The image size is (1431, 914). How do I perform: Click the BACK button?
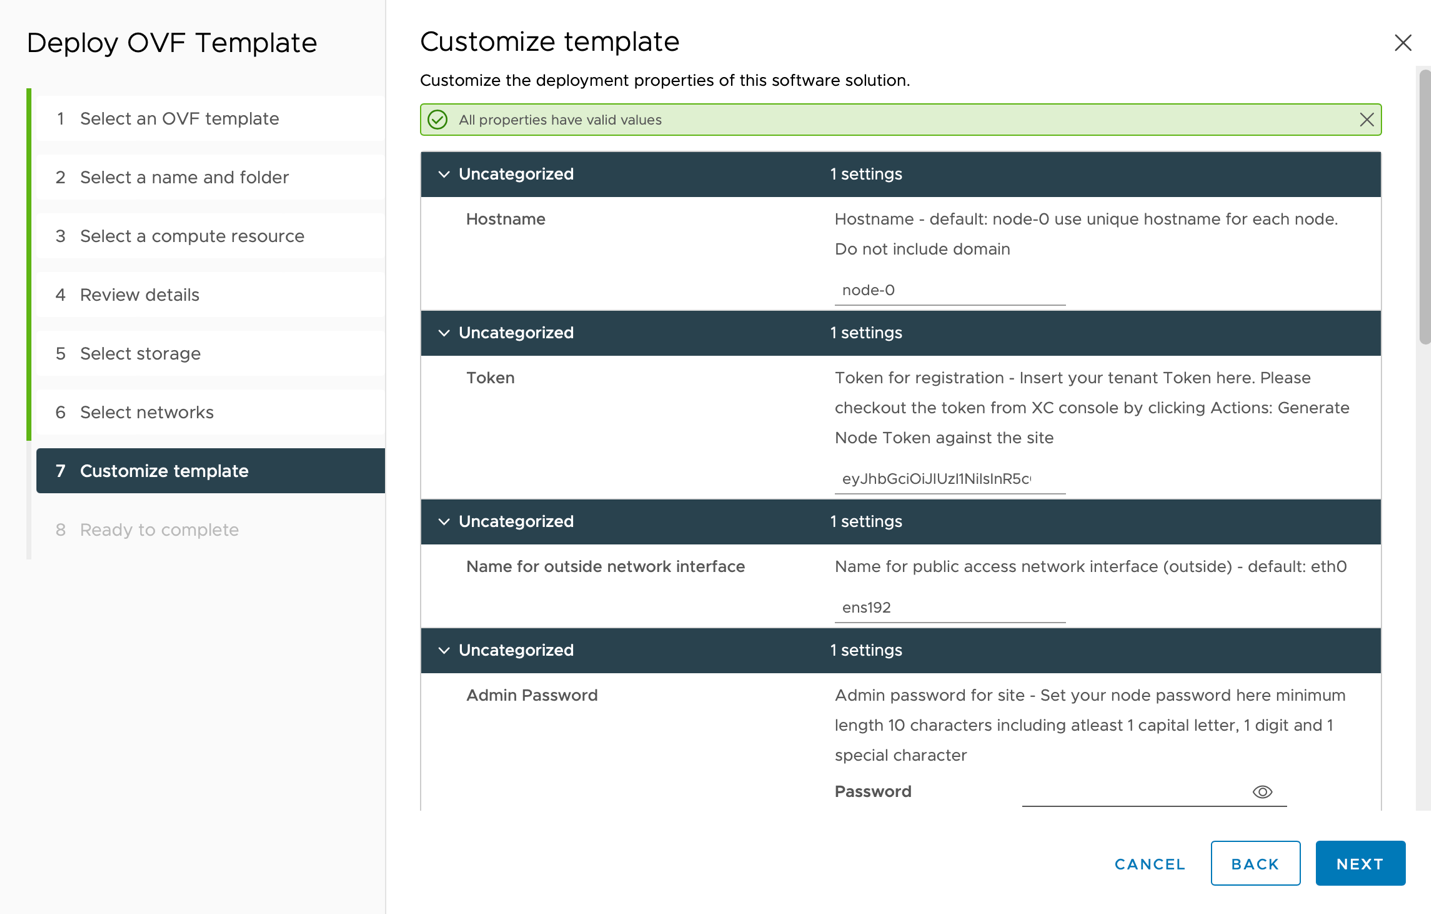(x=1255, y=863)
